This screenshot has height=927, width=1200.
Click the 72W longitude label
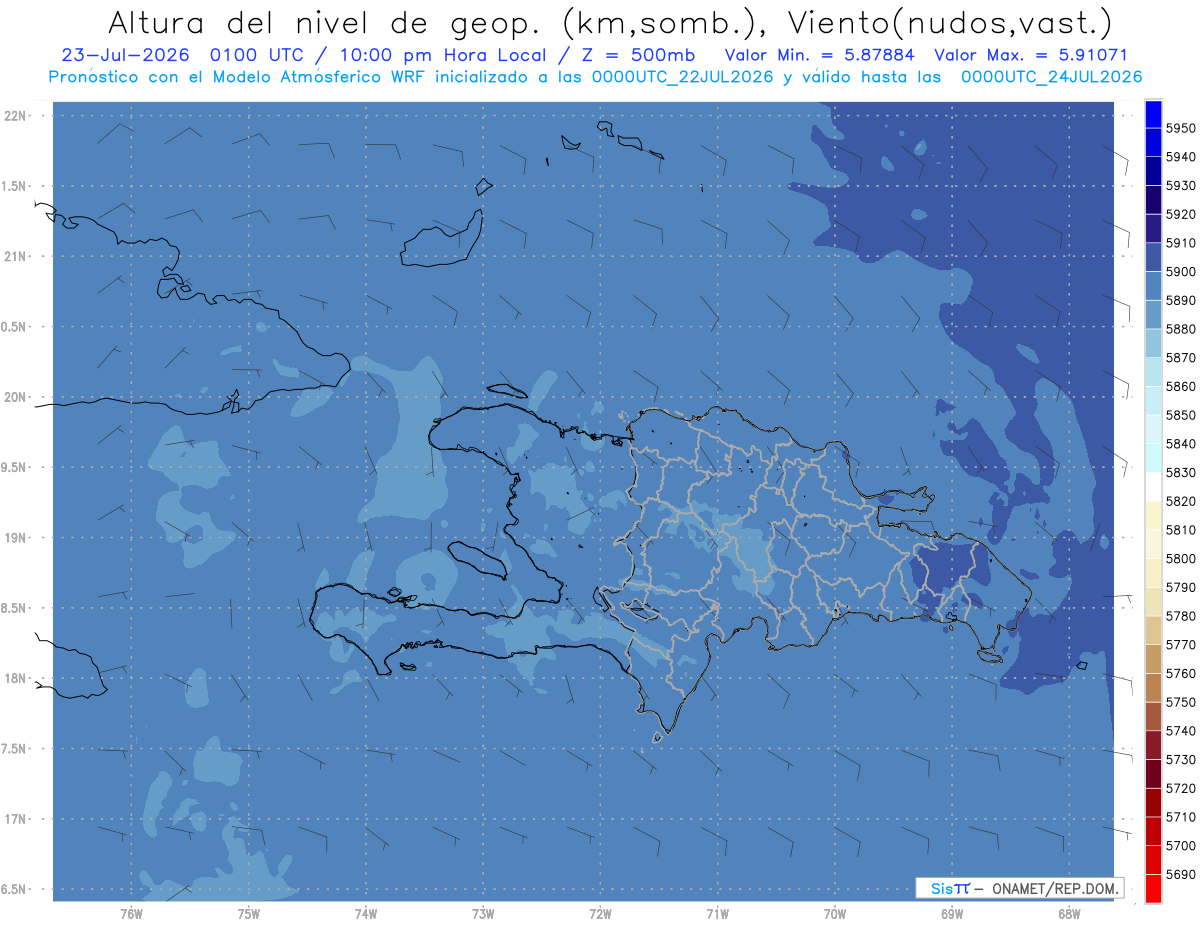(600, 914)
